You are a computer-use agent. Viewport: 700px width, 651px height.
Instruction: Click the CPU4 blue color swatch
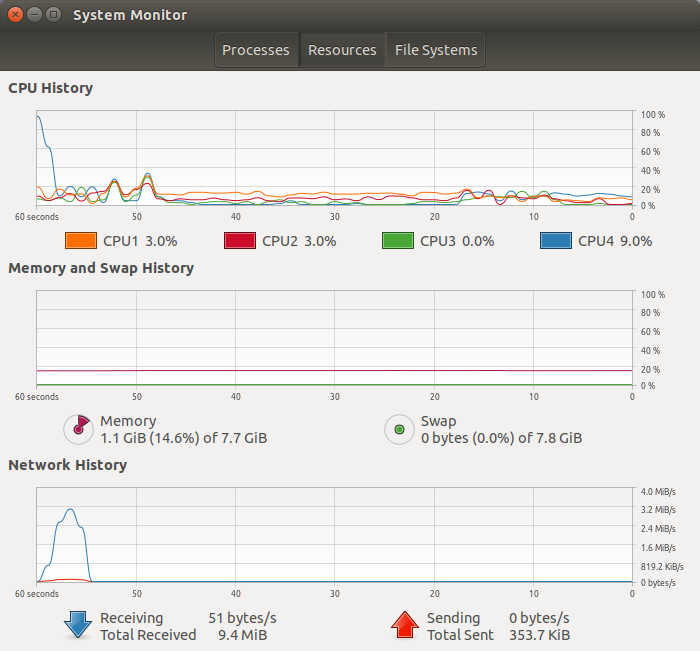click(556, 241)
